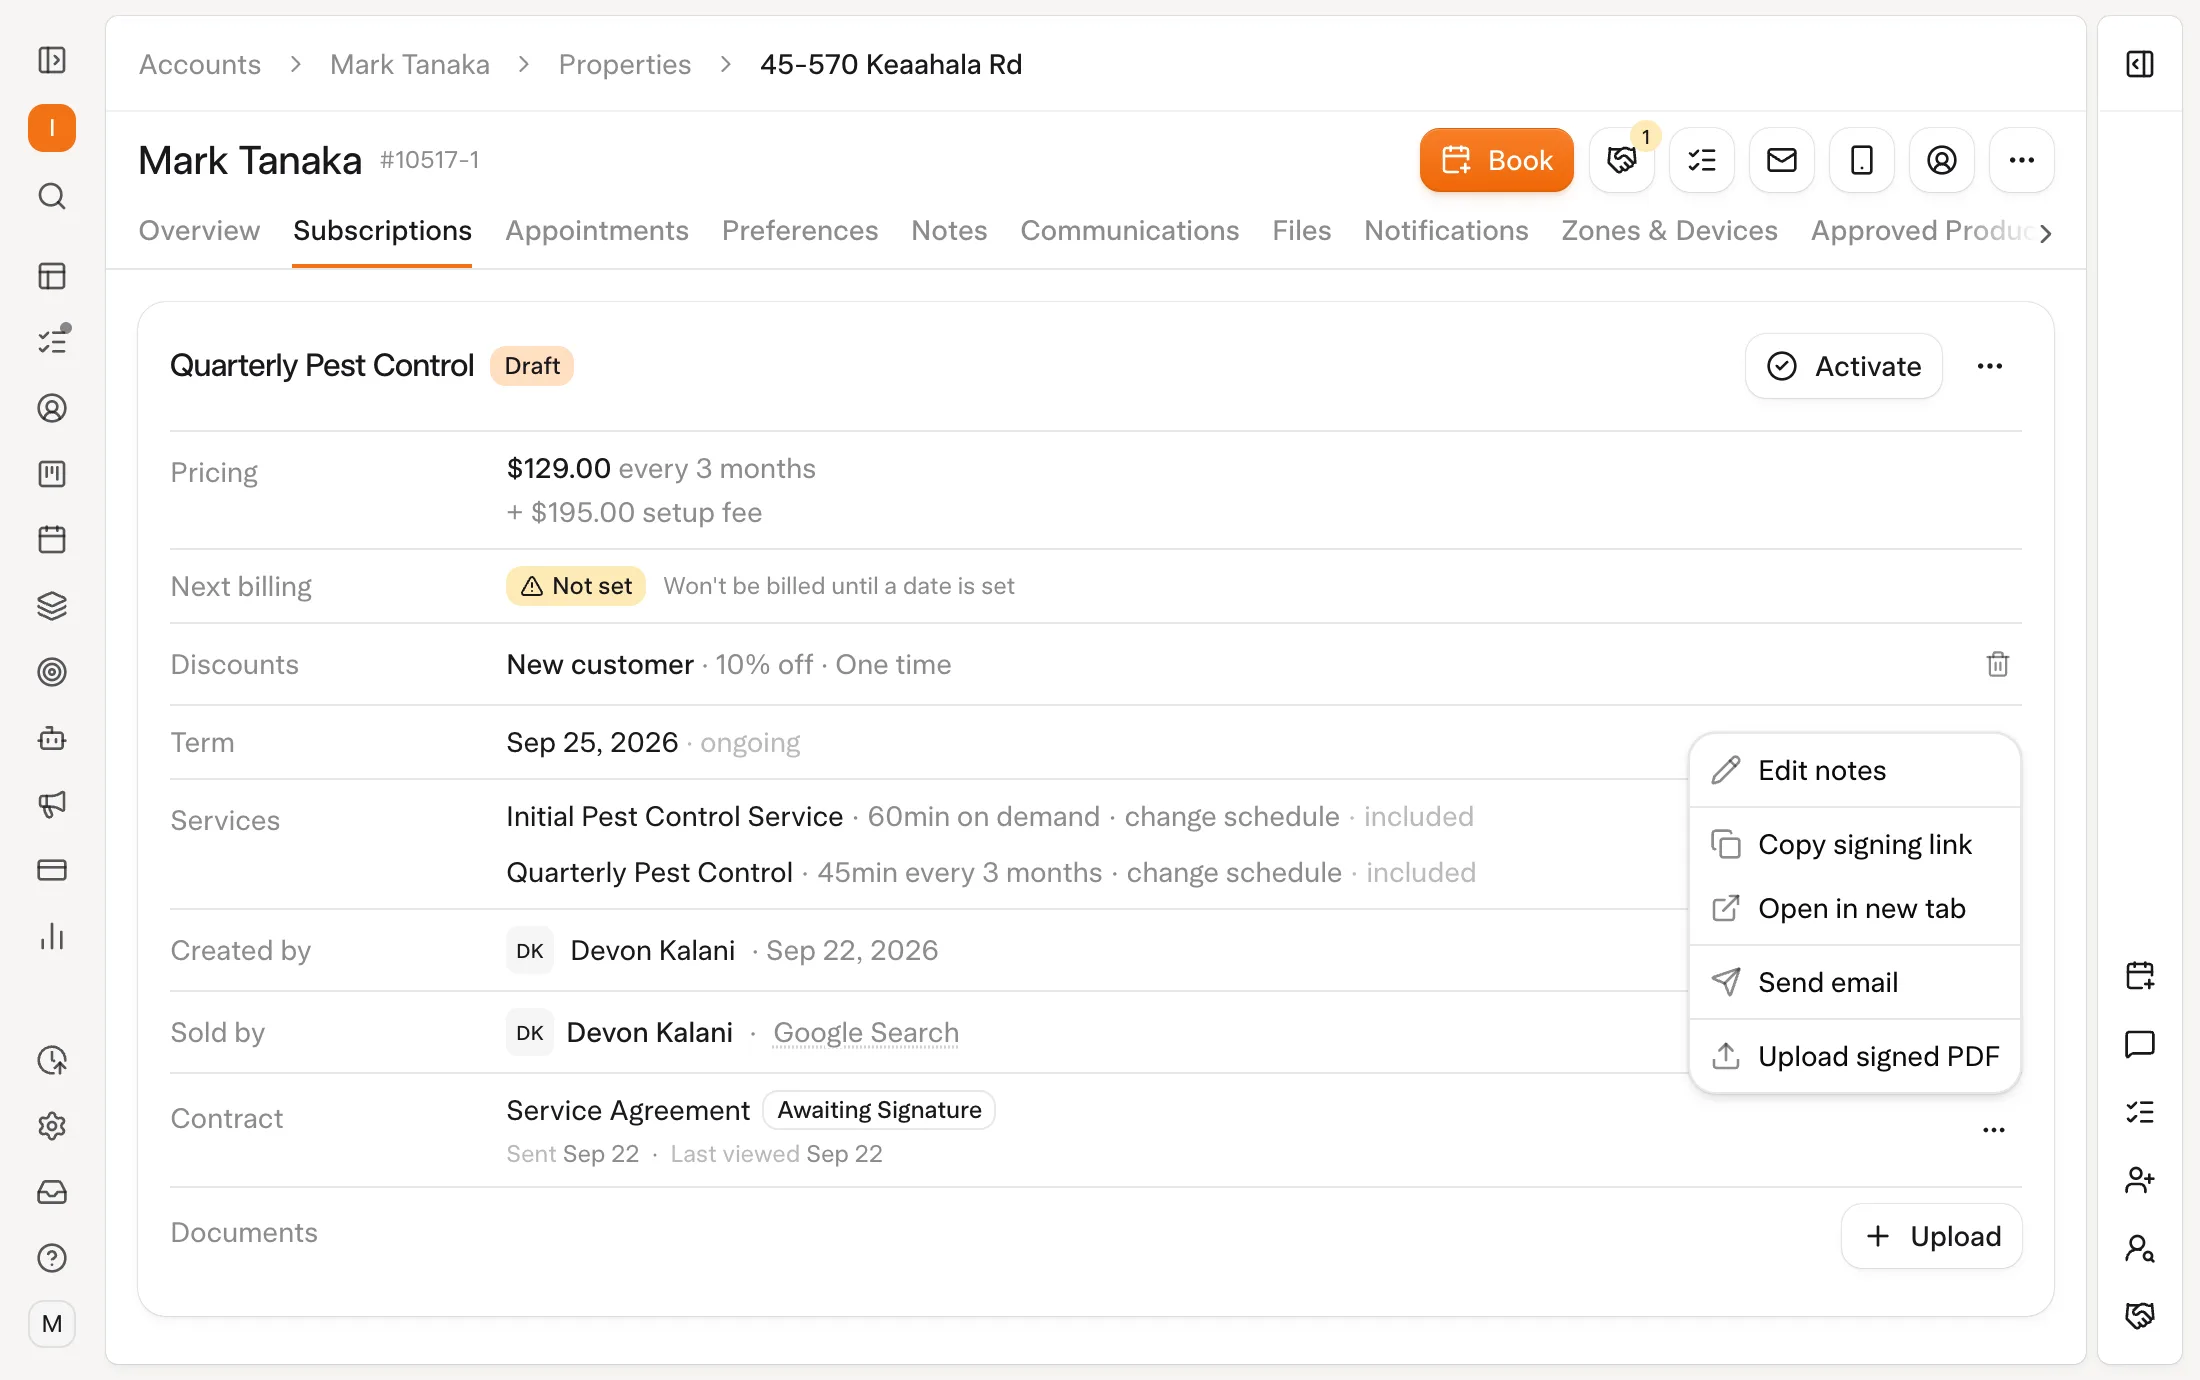2200x1380 pixels.
Task: Open the layers stack icon in sidebar
Action: pos(52,606)
